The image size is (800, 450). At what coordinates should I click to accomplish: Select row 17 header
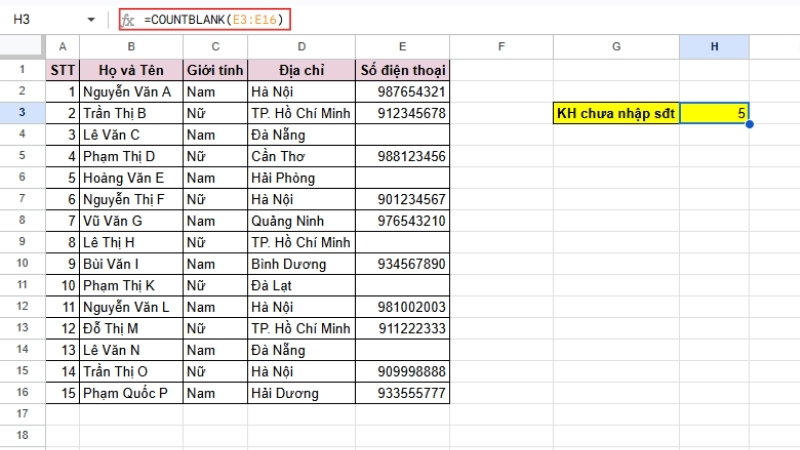coord(22,414)
